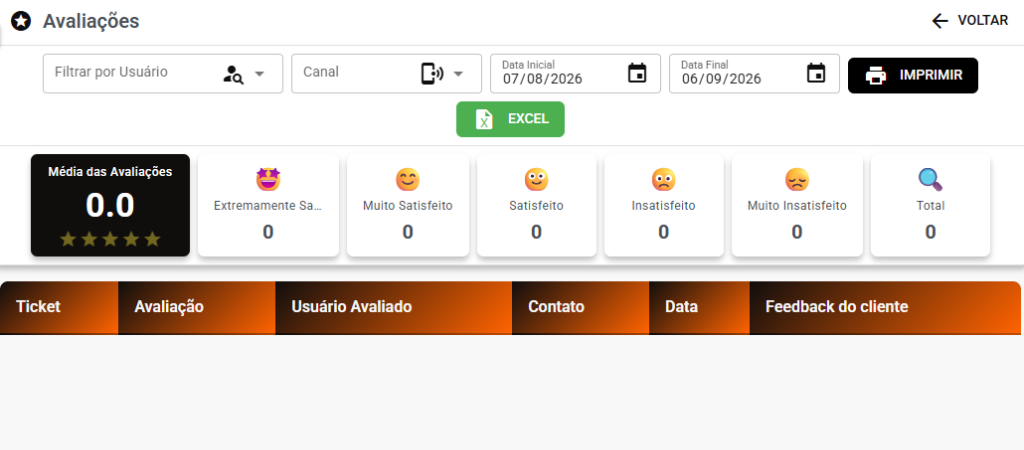
Task: Click the Canal field label
Action: [321, 72]
